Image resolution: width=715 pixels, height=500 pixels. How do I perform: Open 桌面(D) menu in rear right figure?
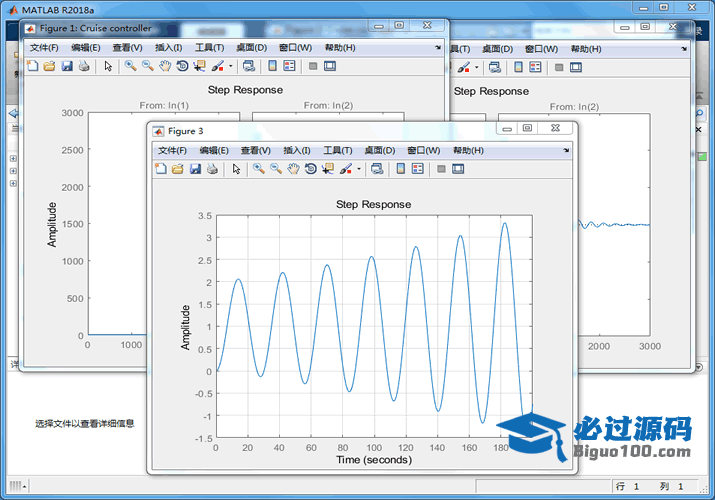498,49
